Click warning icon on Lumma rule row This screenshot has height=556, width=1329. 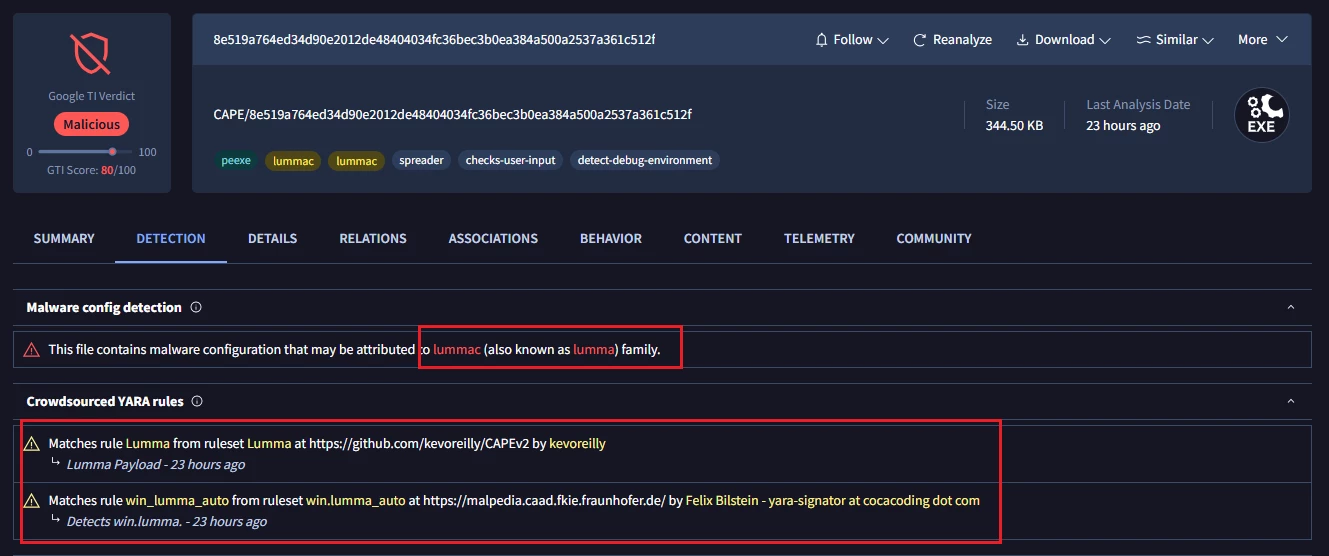point(32,443)
